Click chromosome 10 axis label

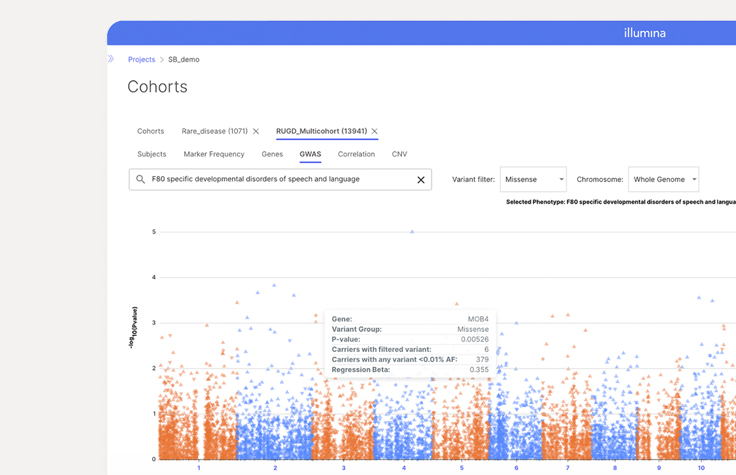click(x=701, y=468)
